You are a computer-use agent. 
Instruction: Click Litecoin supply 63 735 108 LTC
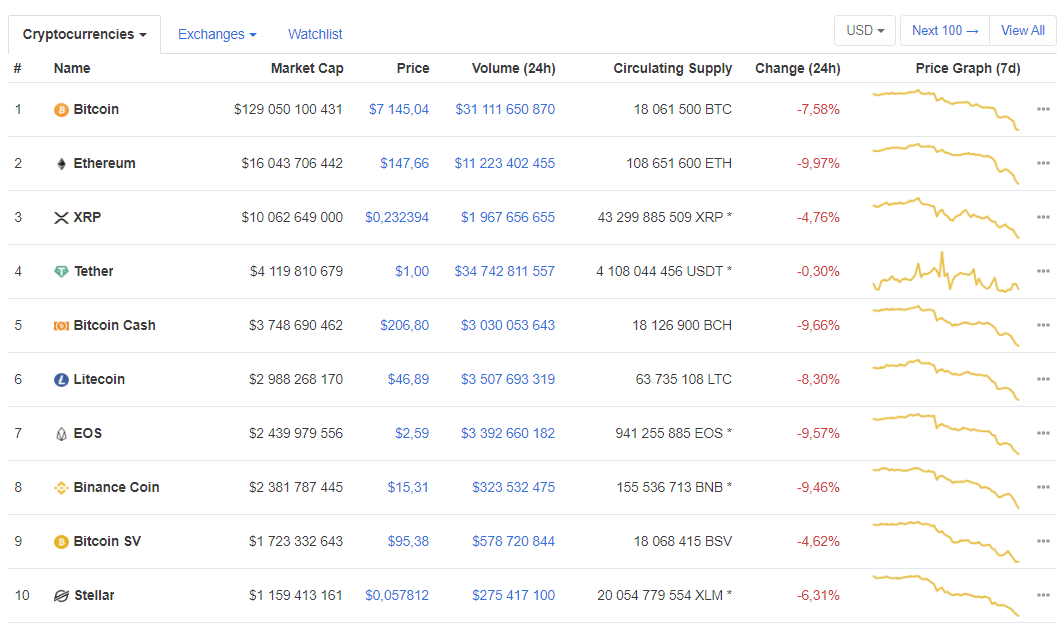tap(683, 379)
